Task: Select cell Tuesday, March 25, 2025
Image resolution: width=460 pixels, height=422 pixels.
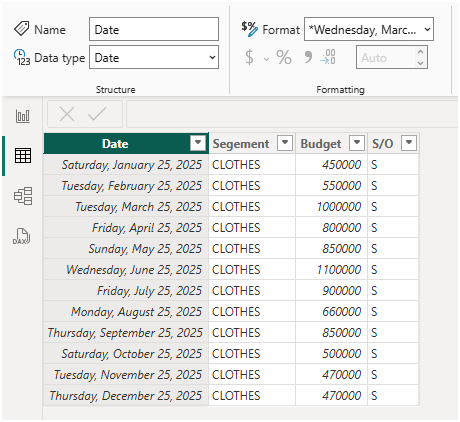Action: [x=126, y=207]
